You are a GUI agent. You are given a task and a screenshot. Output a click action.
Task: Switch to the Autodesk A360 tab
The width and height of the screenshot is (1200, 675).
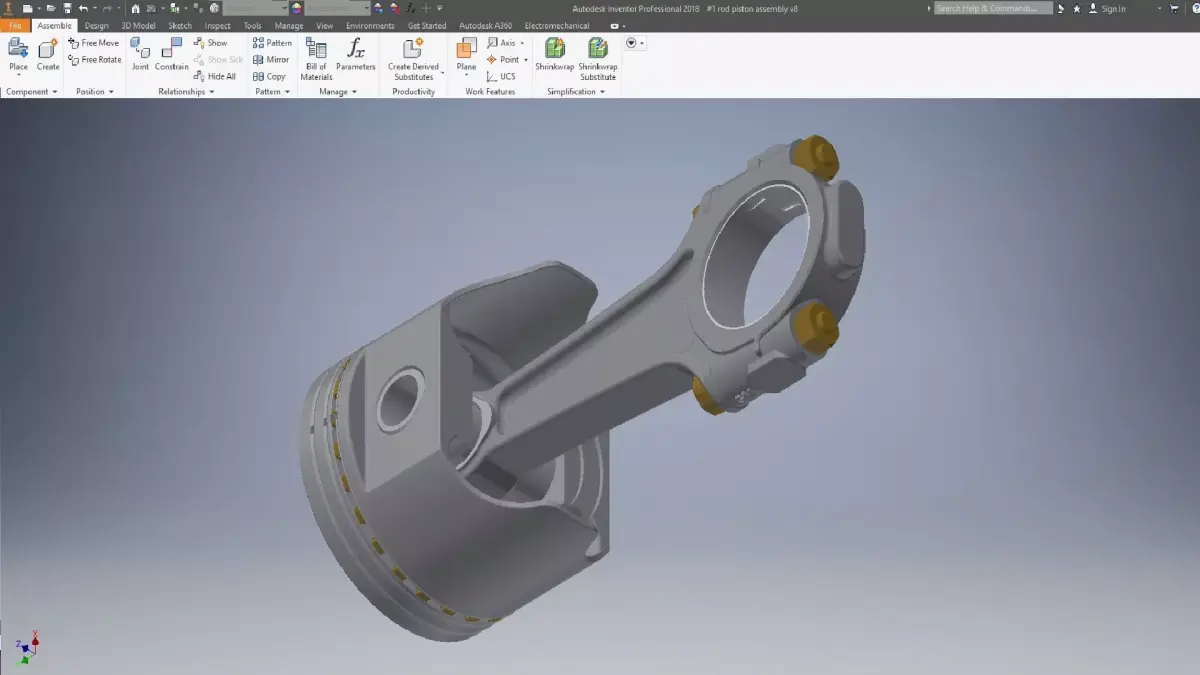[x=485, y=26]
